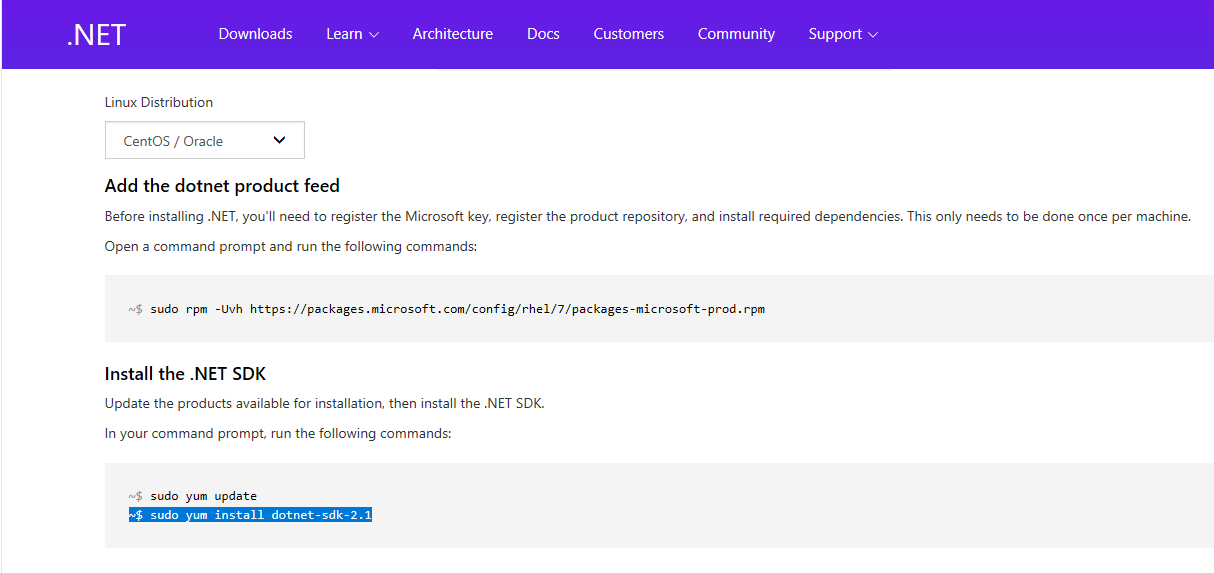Click the Linux Distribution label
This screenshot has height=573, width=1214.
[x=159, y=102]
